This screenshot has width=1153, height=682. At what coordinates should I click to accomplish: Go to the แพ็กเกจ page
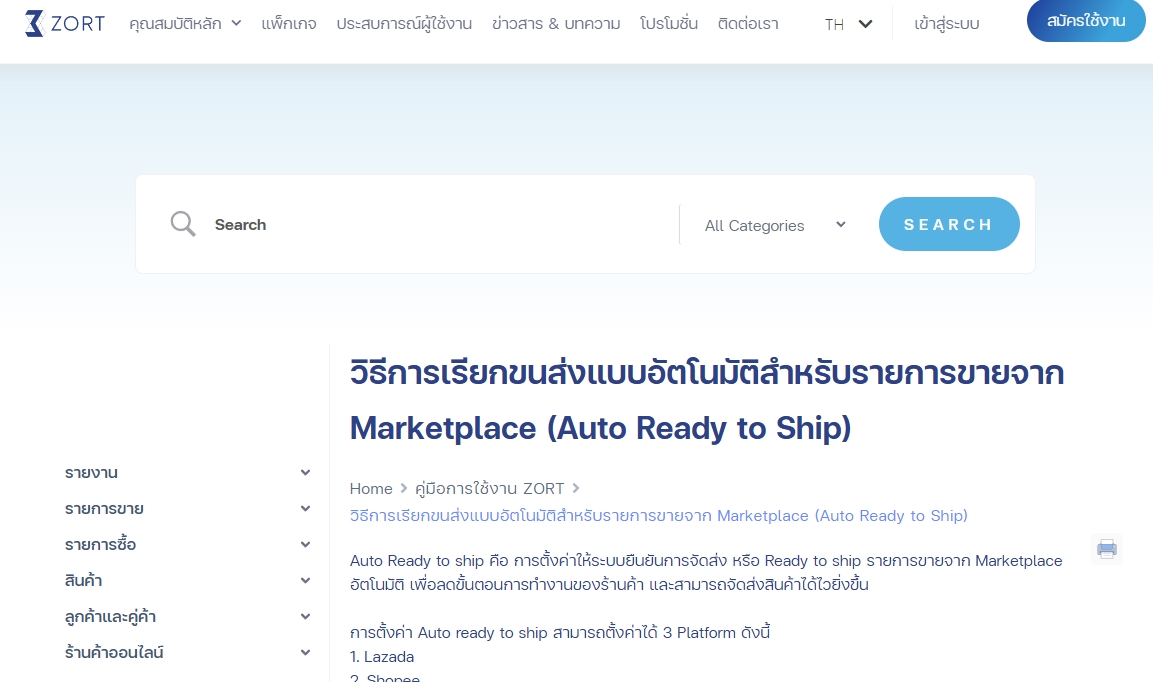(289, 23)
